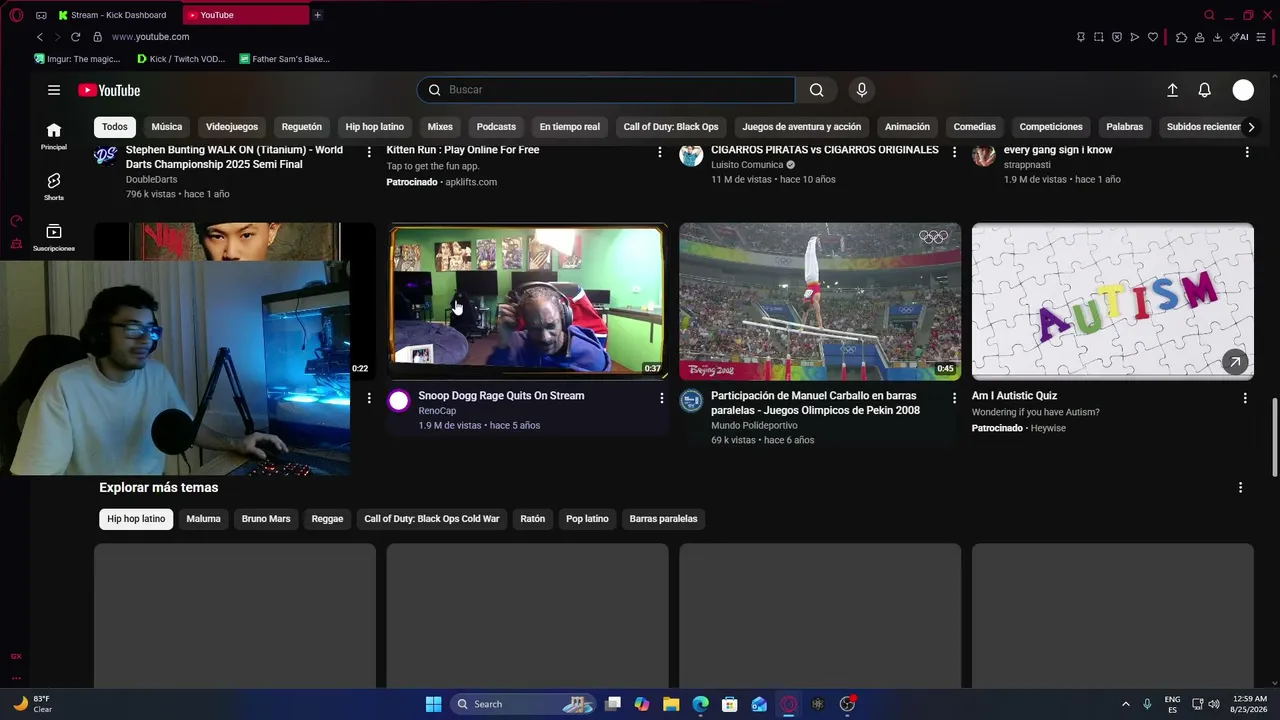Open the taskbar clock and date

tap(1249, 704)
